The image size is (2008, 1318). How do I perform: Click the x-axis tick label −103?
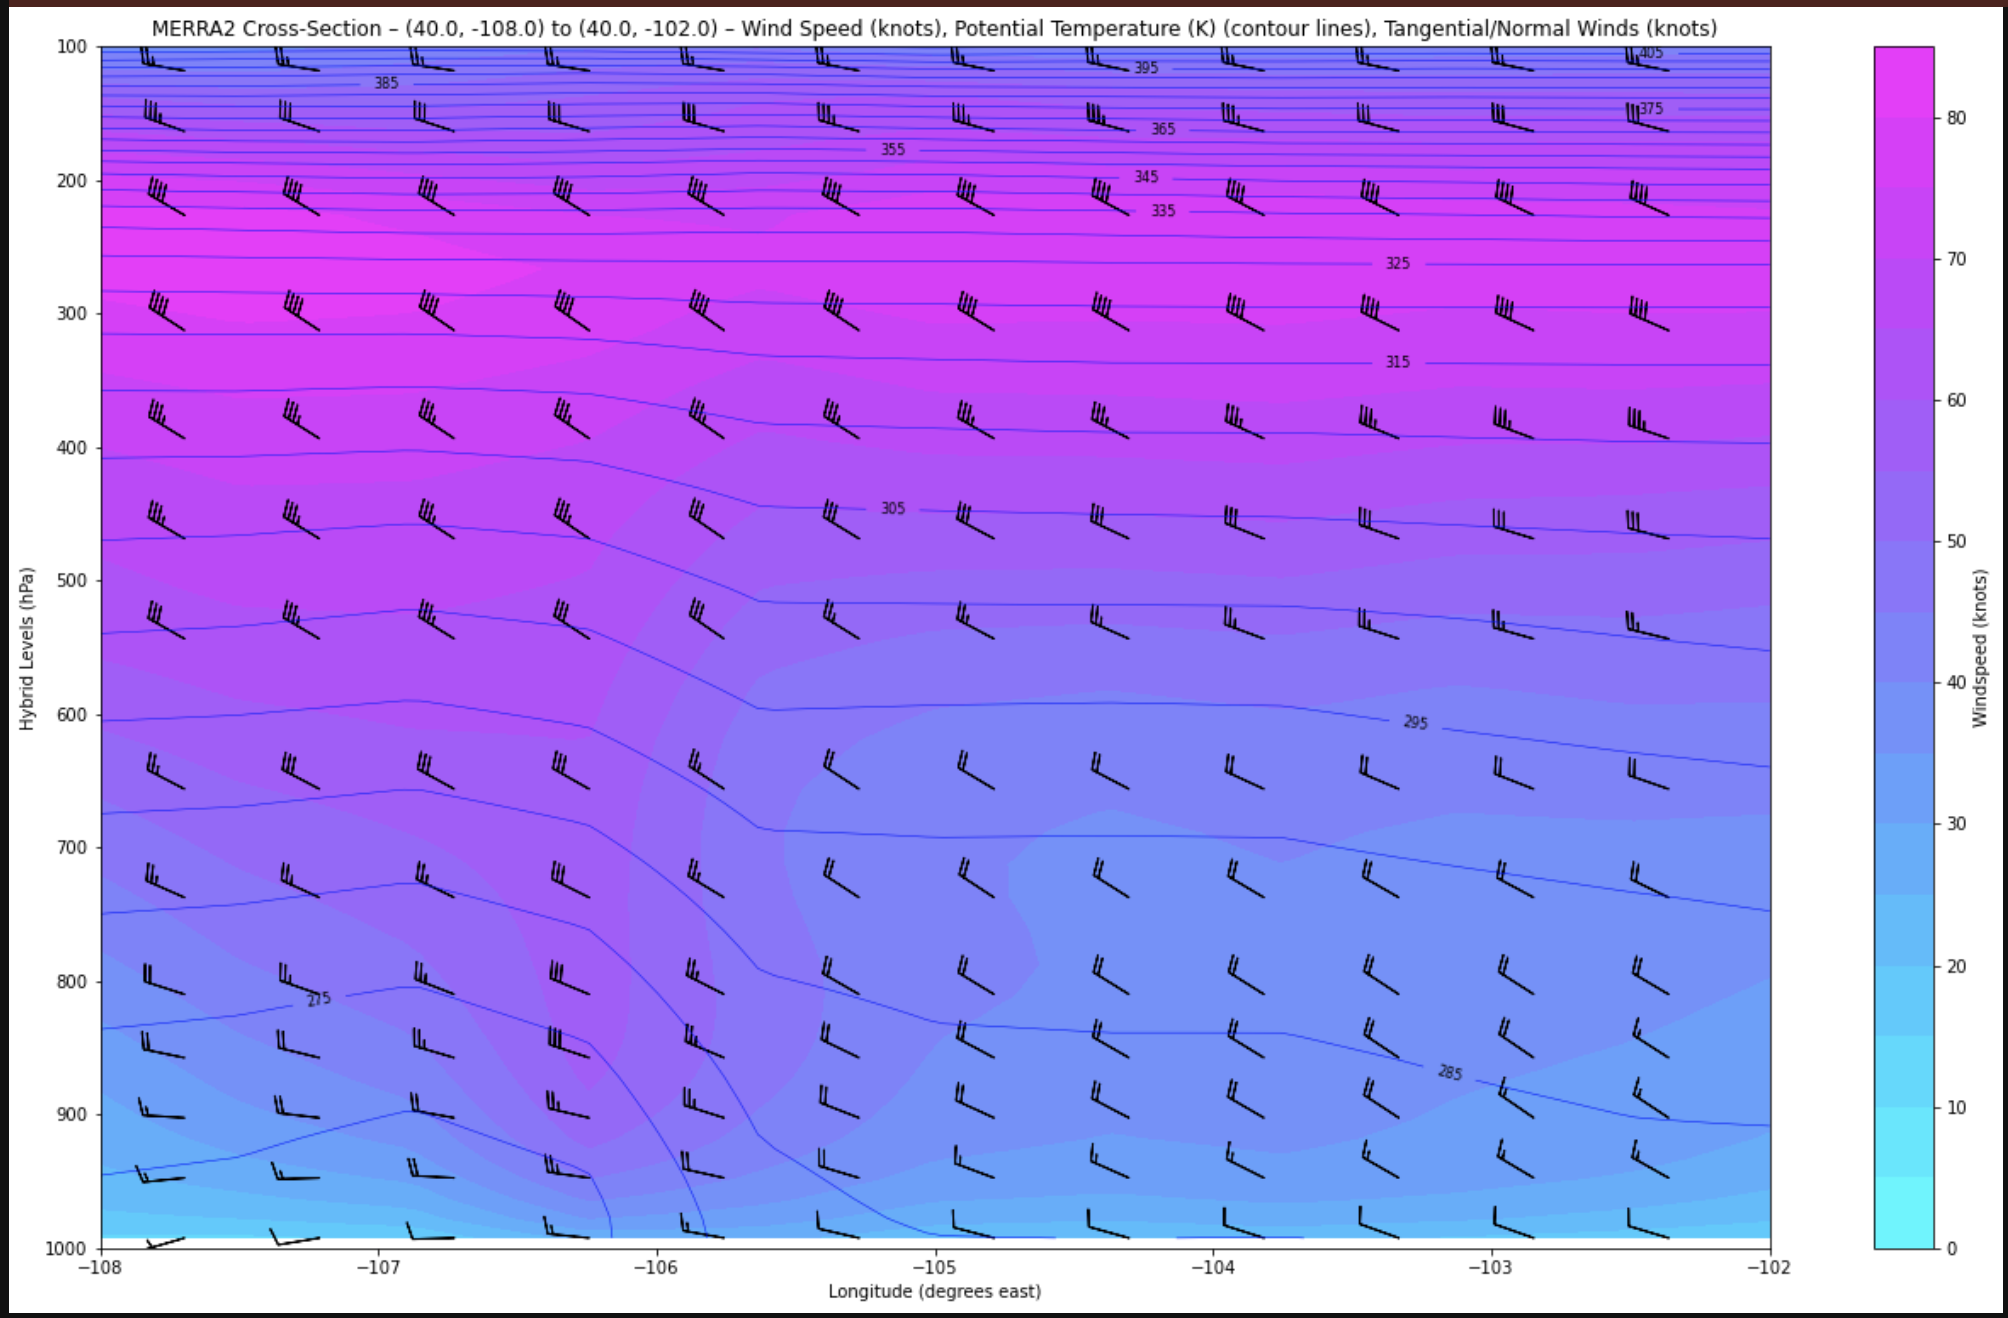(x=1491, y=1268)
